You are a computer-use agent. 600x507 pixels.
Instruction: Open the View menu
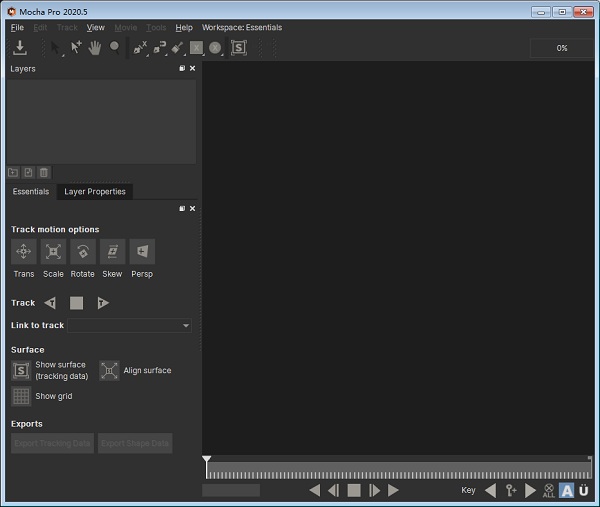(x=95, y=28)
